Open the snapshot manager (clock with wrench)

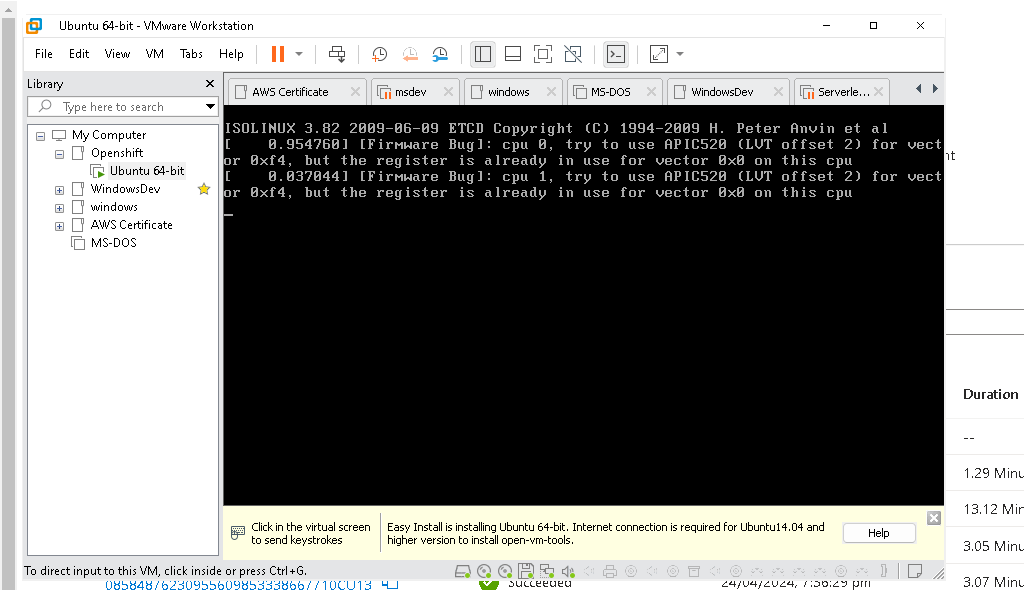pos(440,54)
